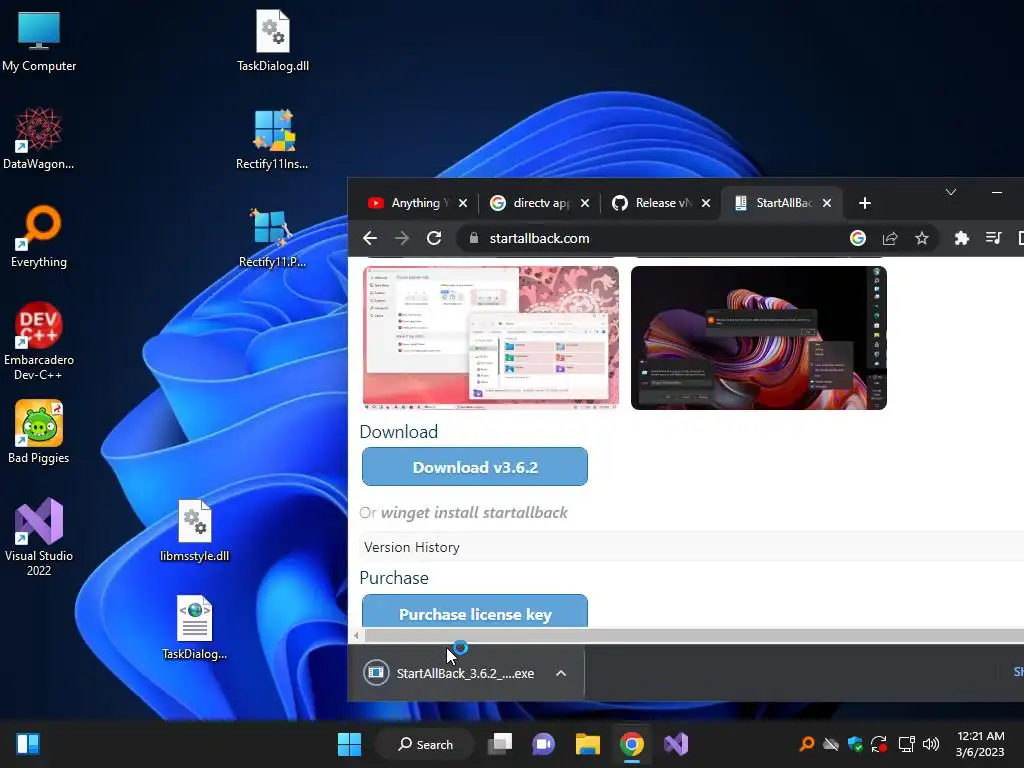Select Rectify11Ins... installer icon
1024x768 pixels.
click(272, 138)
